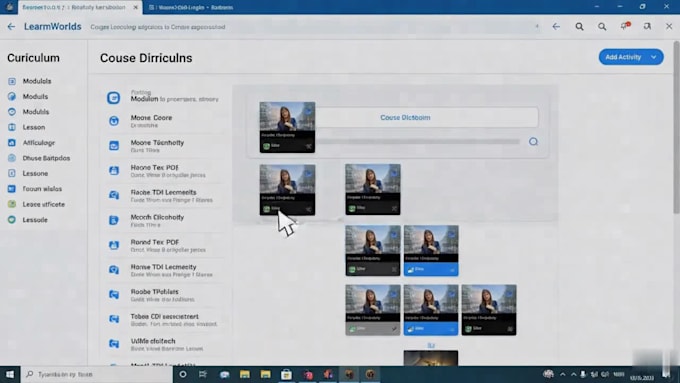Open Task View in taskbar
Viewport: 680px width, 383px height.
203,374
